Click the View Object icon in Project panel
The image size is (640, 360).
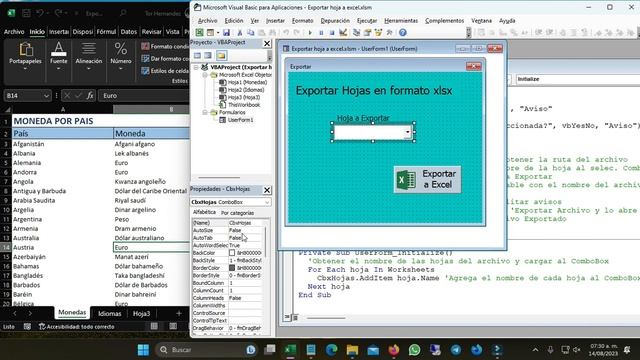click(x=209, y=56)
